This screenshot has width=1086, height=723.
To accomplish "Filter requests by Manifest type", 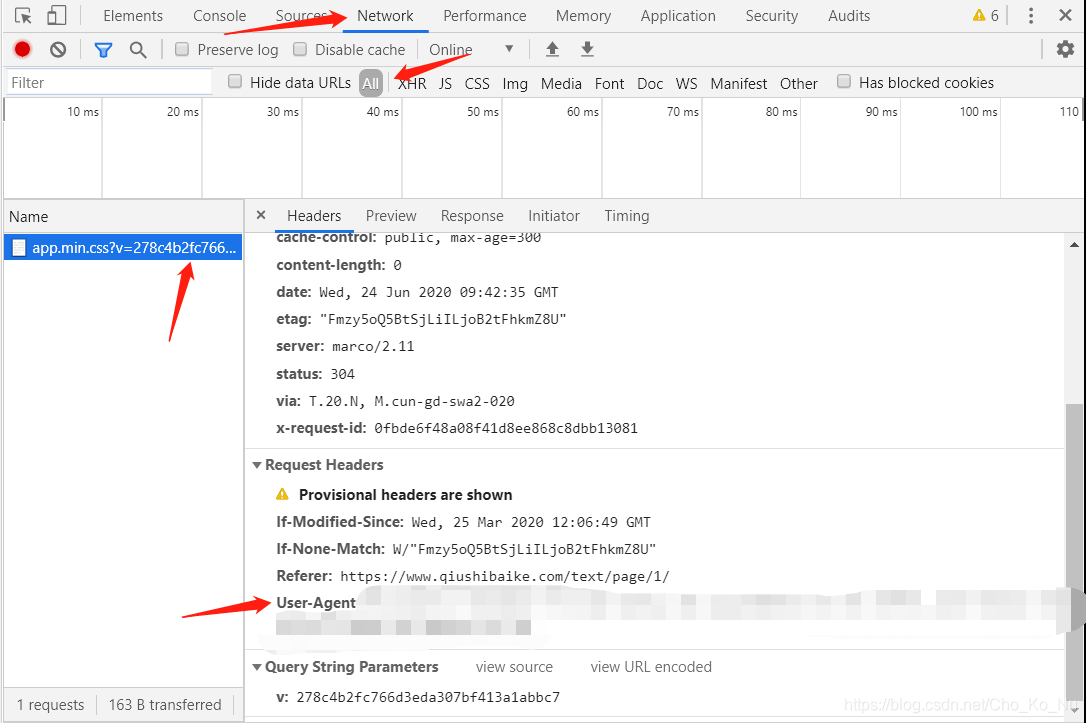I will point(739,84).
